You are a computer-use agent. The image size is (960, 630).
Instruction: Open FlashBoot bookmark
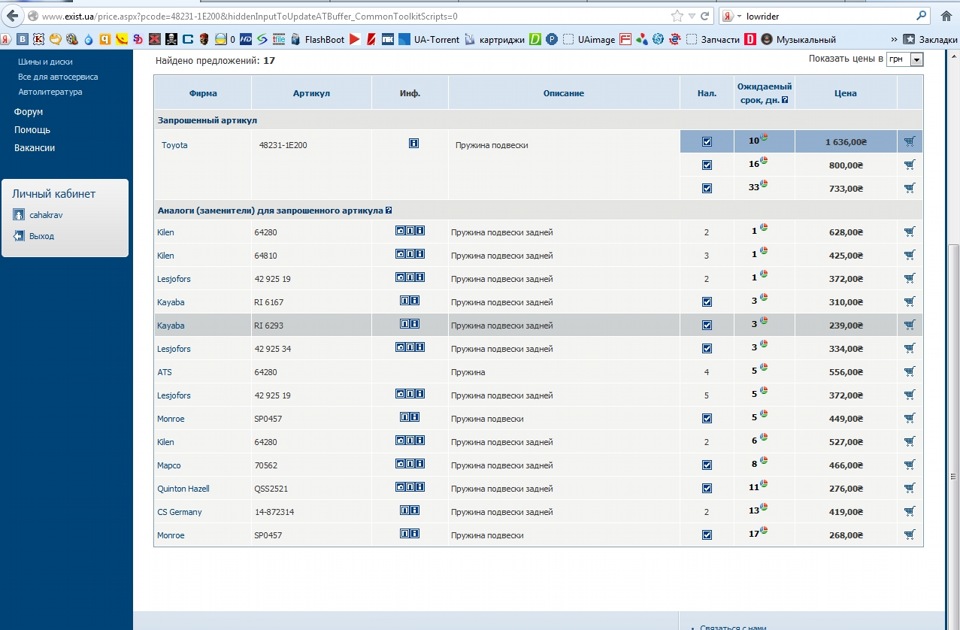pos(318,39)
